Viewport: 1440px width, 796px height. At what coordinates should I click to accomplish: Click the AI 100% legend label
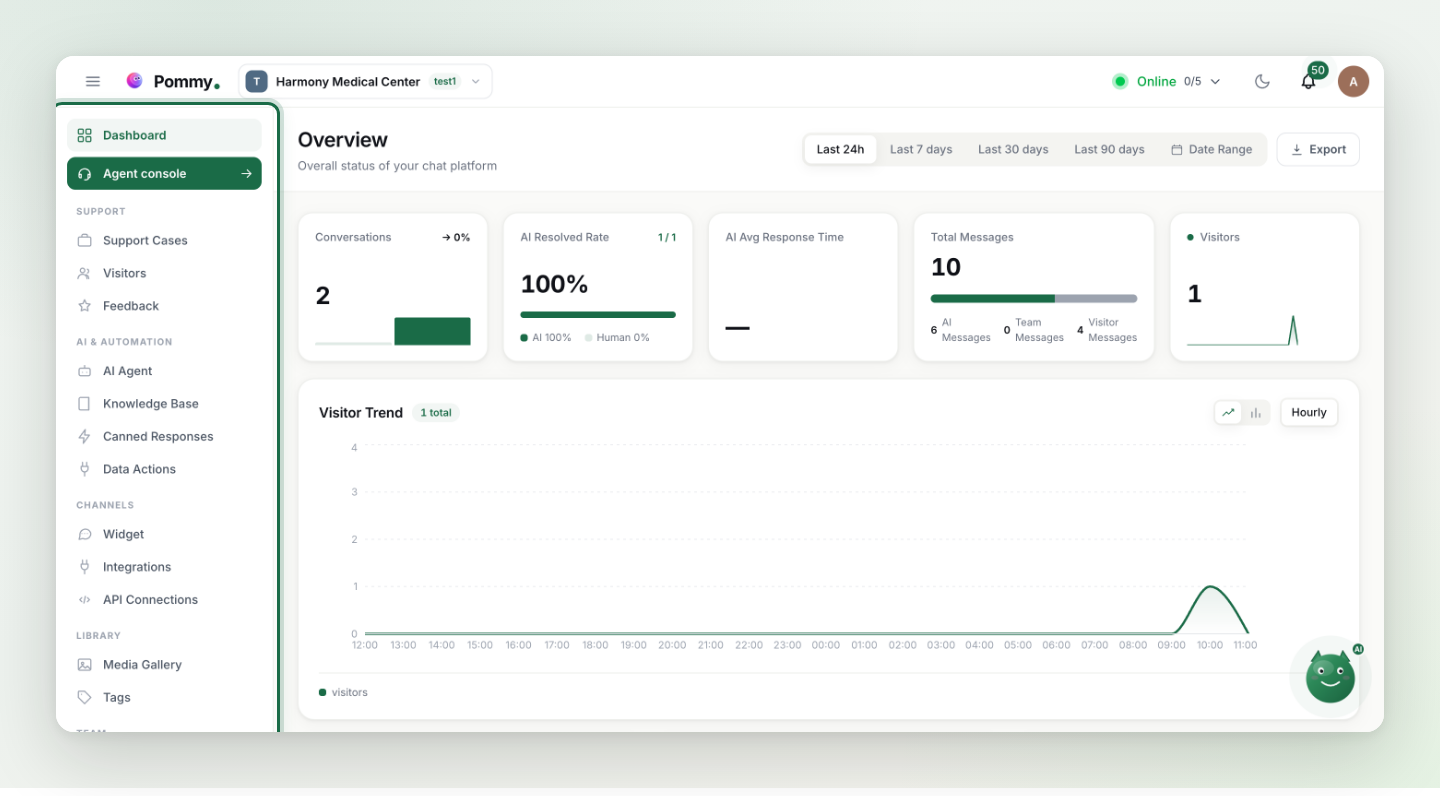tap(546, 338)
